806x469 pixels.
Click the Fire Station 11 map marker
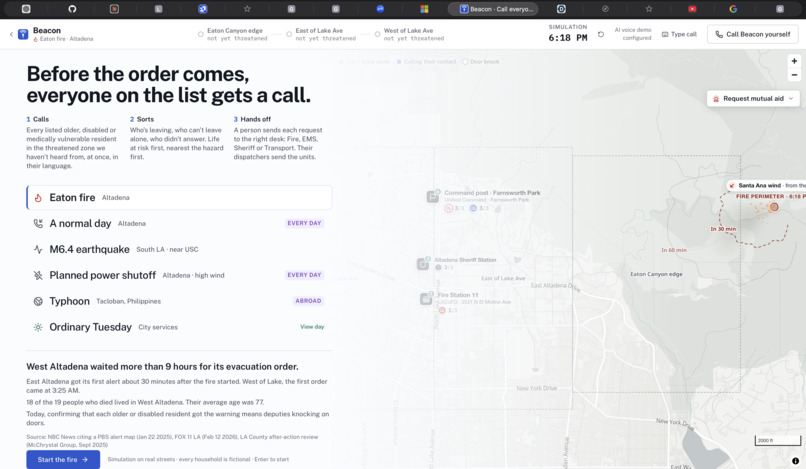pyautogui.click(x=426, y=298)
